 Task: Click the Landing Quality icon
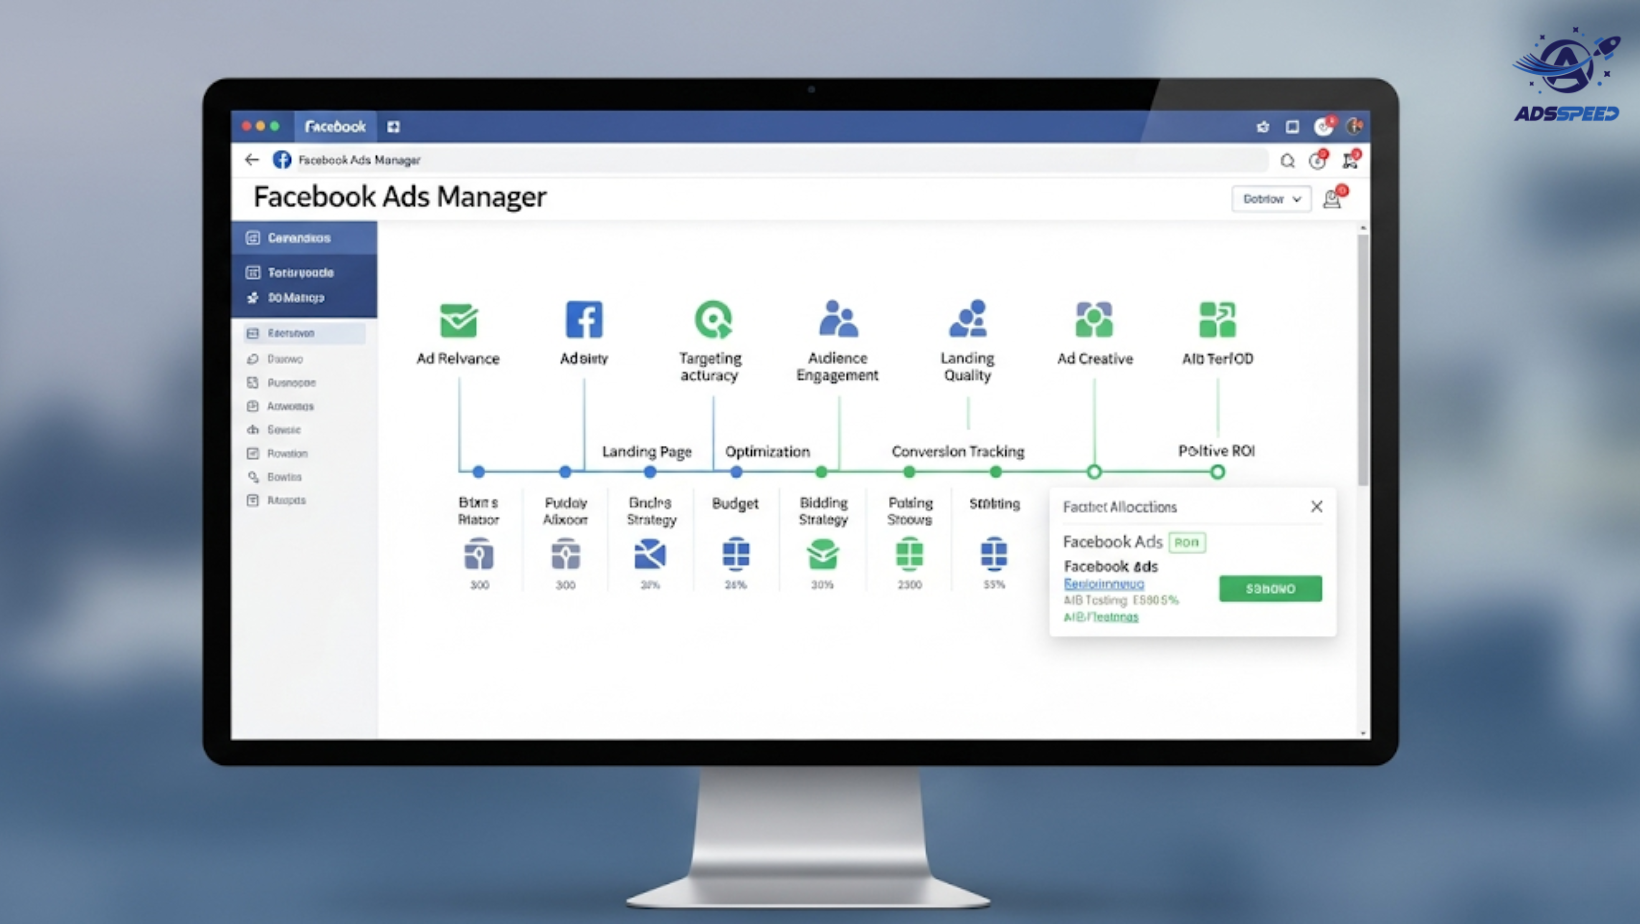pyautogui.click(x=967, y=319)
